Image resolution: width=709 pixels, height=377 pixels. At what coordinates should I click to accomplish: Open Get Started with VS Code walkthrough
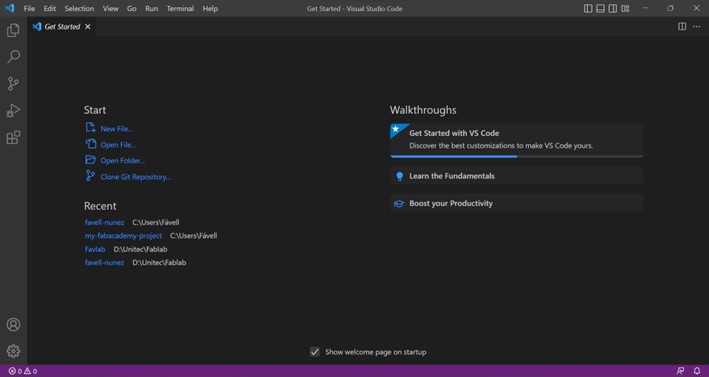click(516, 141)
